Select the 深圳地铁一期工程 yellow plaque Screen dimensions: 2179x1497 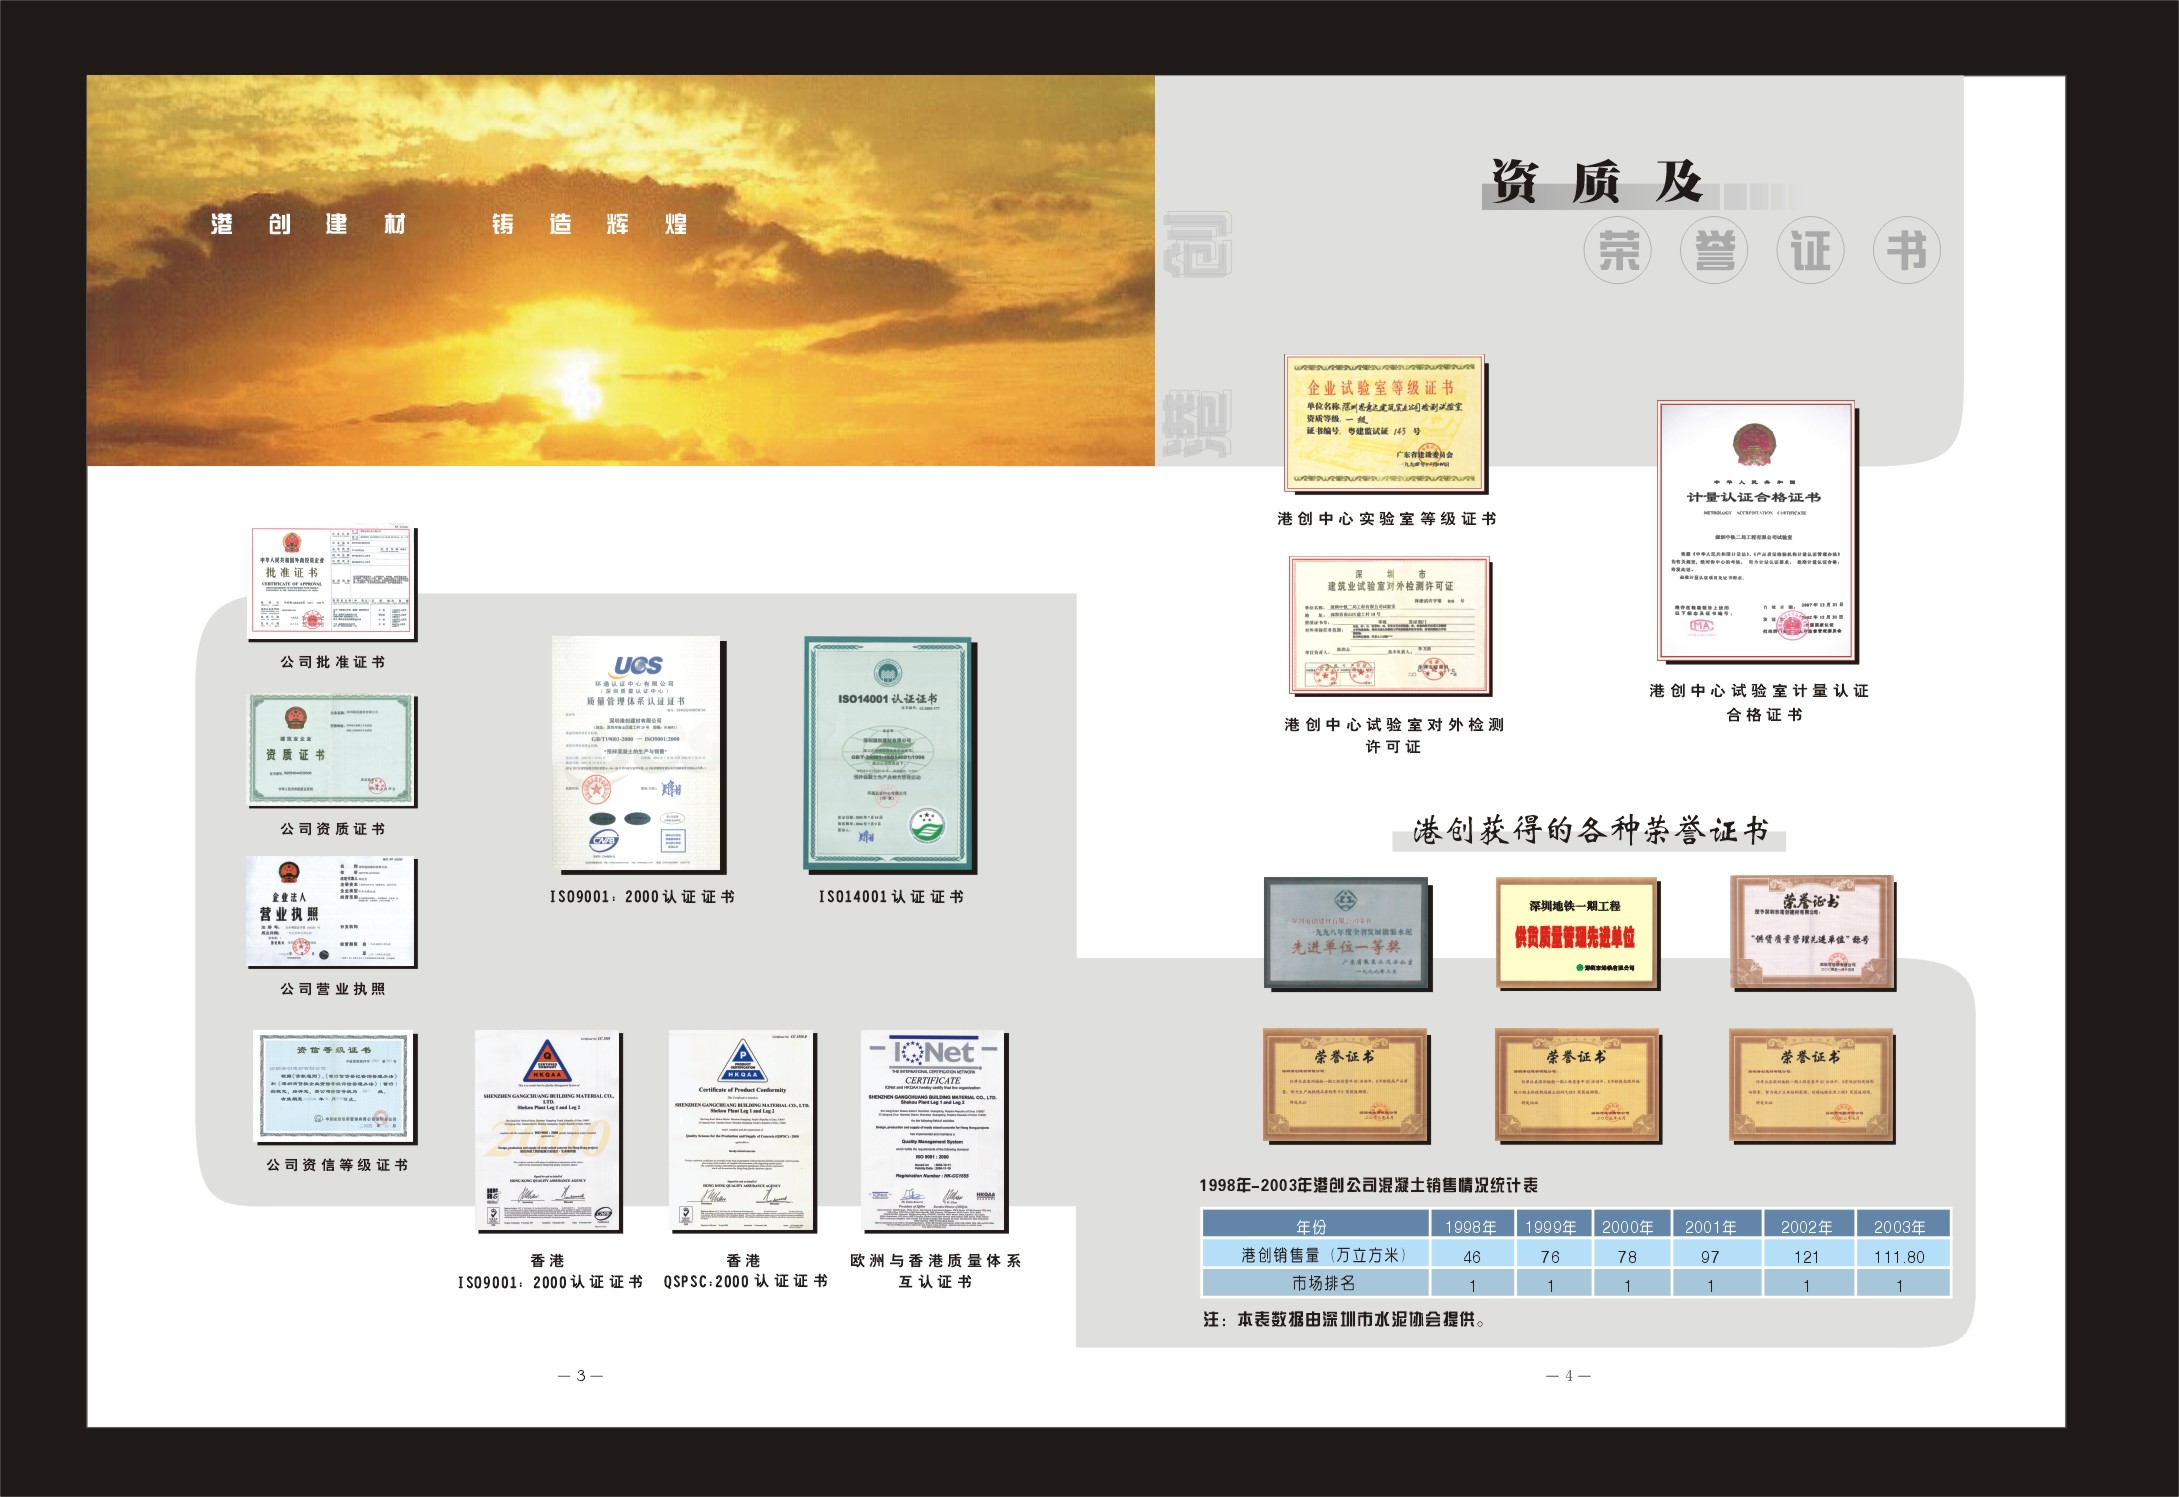point(1577,933)
